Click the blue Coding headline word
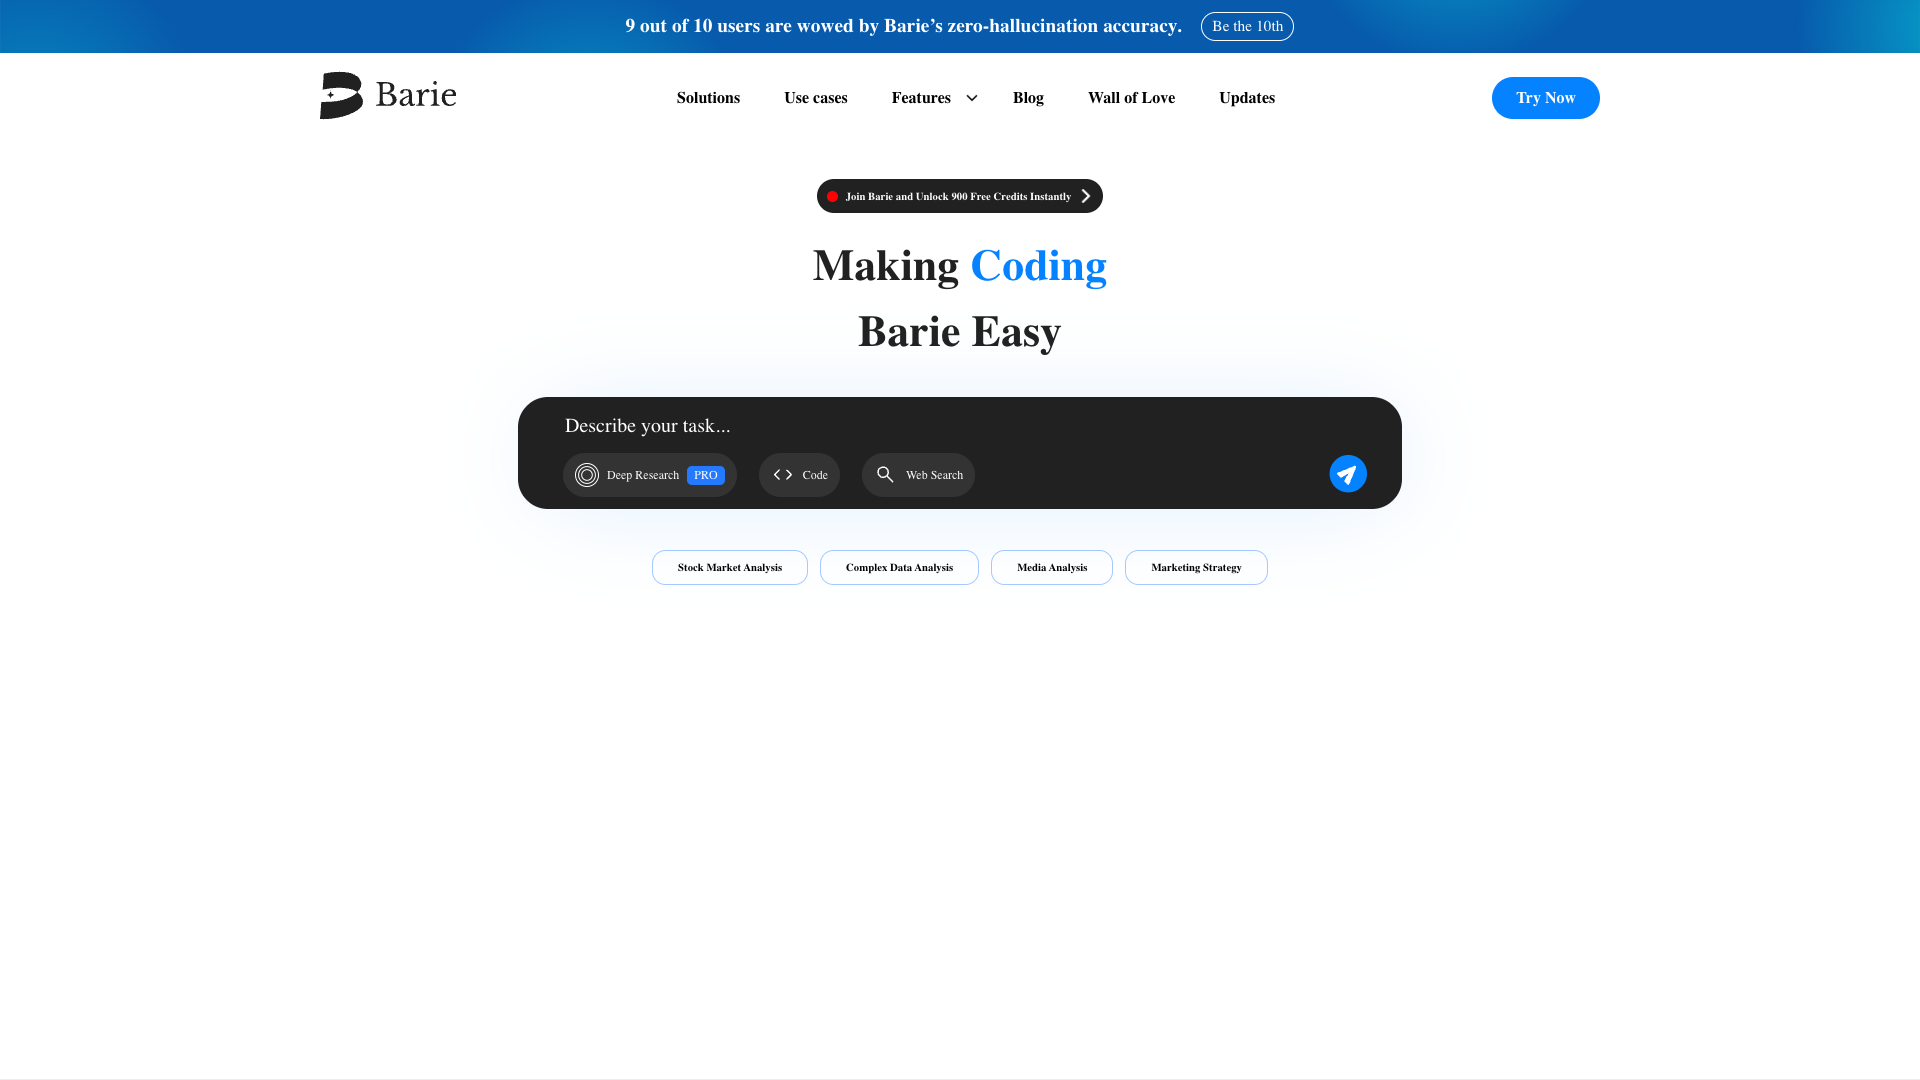1920x1080 pixels. pyautogui.click(x=1039, y=266)
